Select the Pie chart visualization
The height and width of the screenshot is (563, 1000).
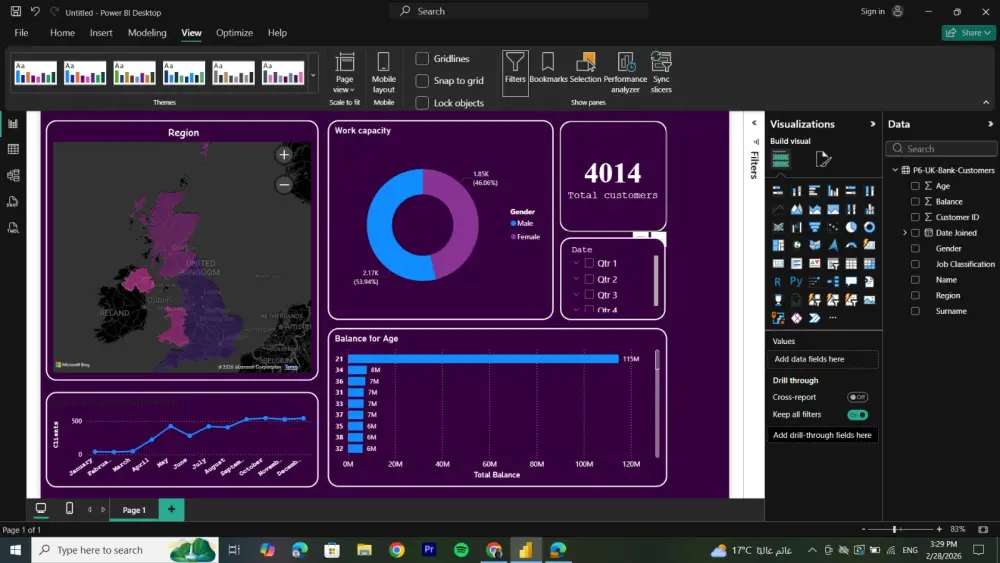point(851,227)
